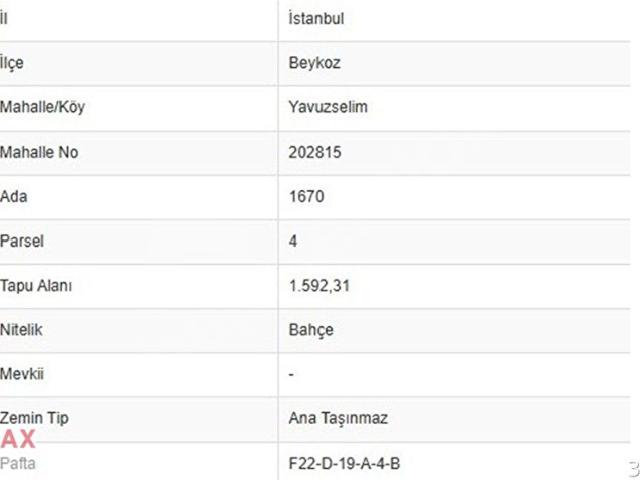Click the red AX watermark logo
Image resolution: width=640 pixels, height=480 pixels.
pyautogui.click(x=18, y=440)
